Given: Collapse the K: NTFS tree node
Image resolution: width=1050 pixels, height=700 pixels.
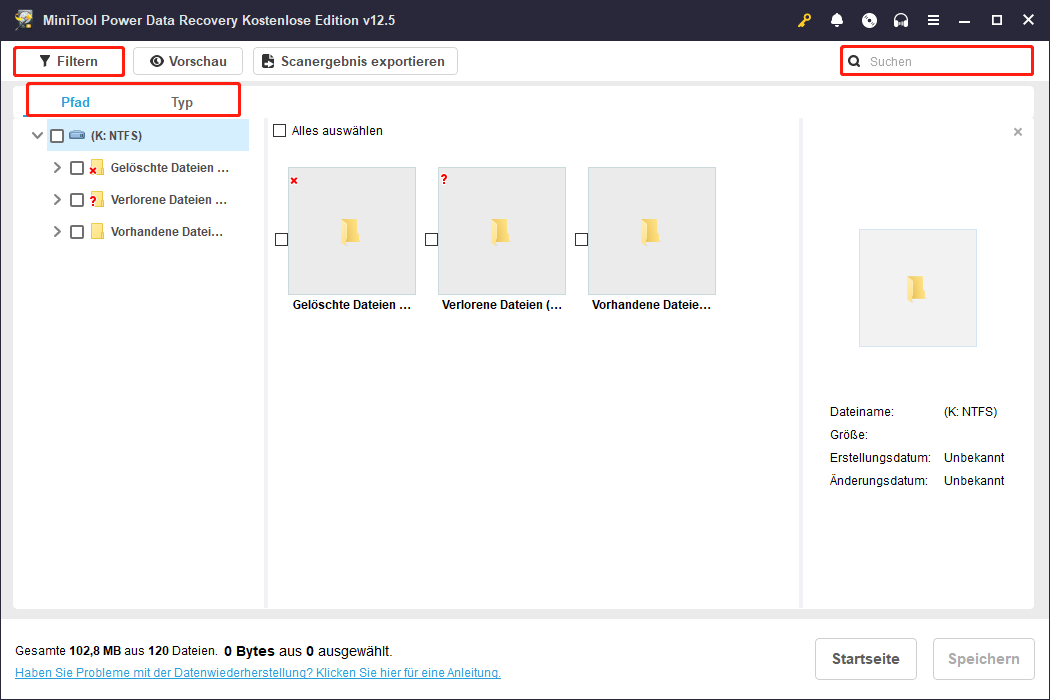Looking at the screenshot, I should 38,135.
